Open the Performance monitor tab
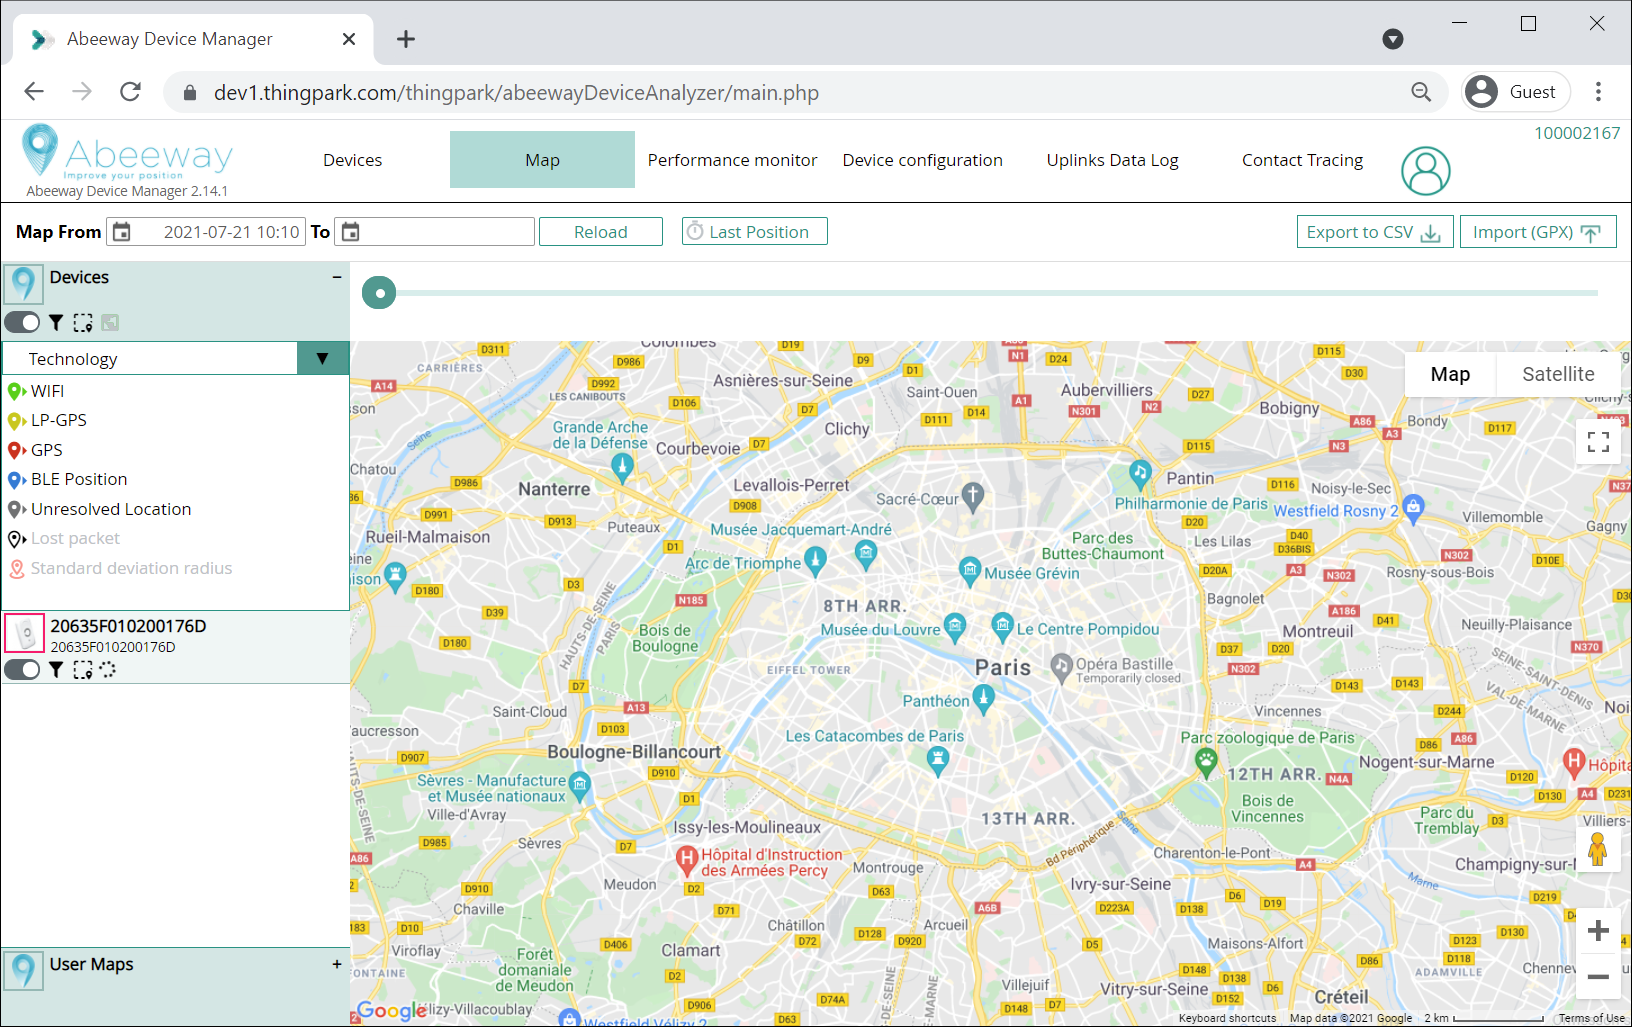The image size is (1632, 1027). click(732, 160)
